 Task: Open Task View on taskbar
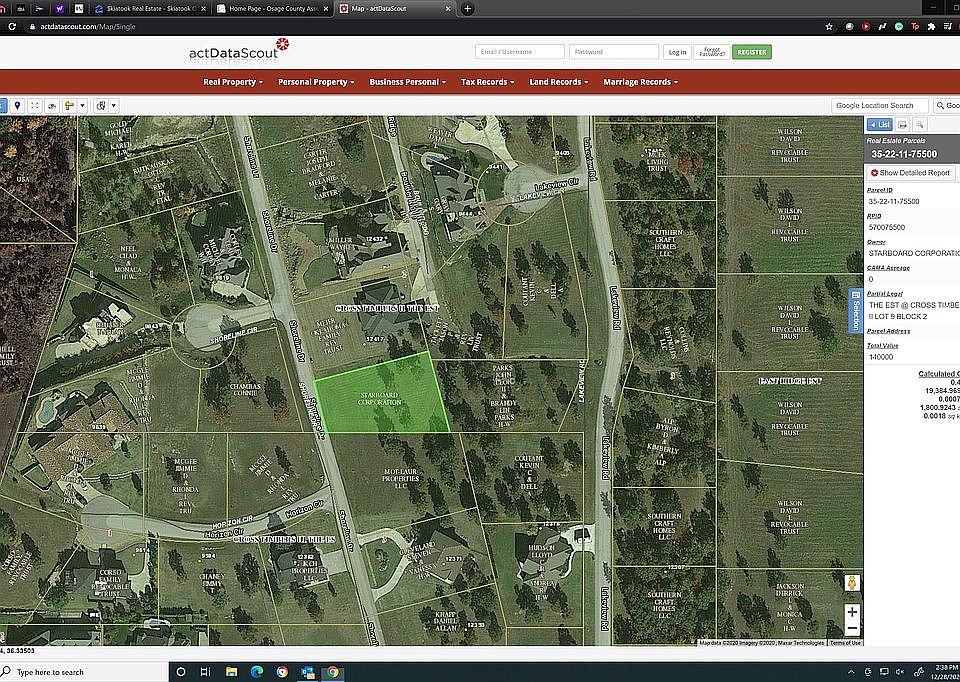point(206,672)
